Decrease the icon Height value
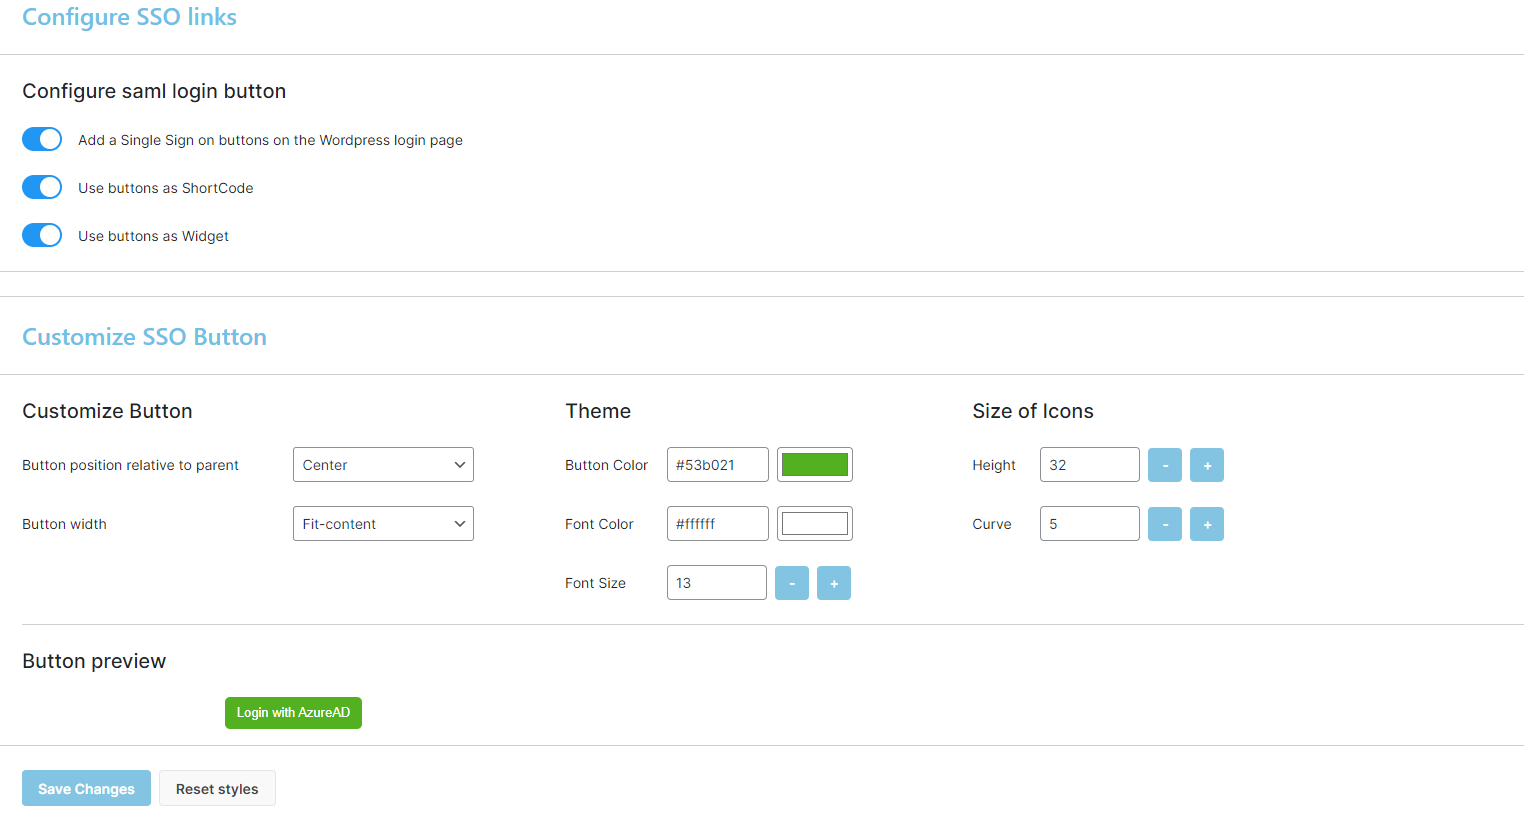1524x825 pixels. 1165,464
